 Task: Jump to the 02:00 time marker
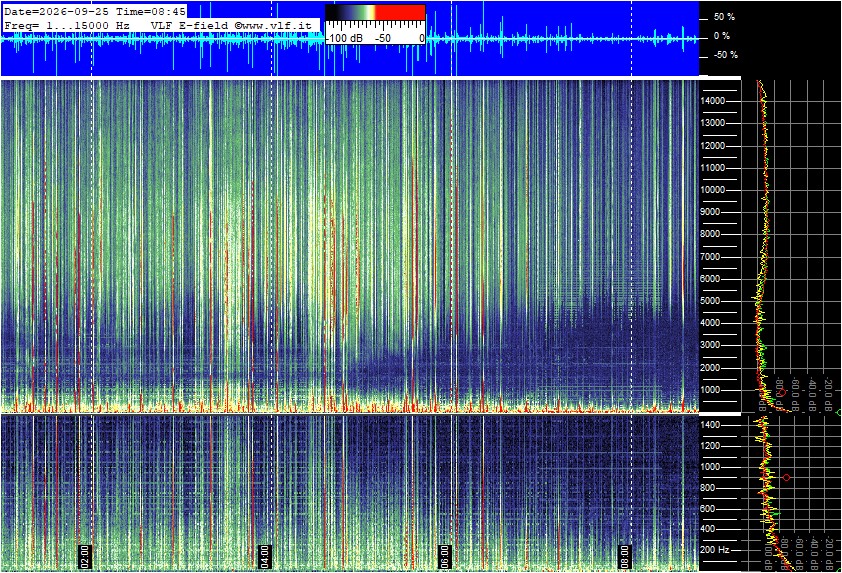[84, 556]
